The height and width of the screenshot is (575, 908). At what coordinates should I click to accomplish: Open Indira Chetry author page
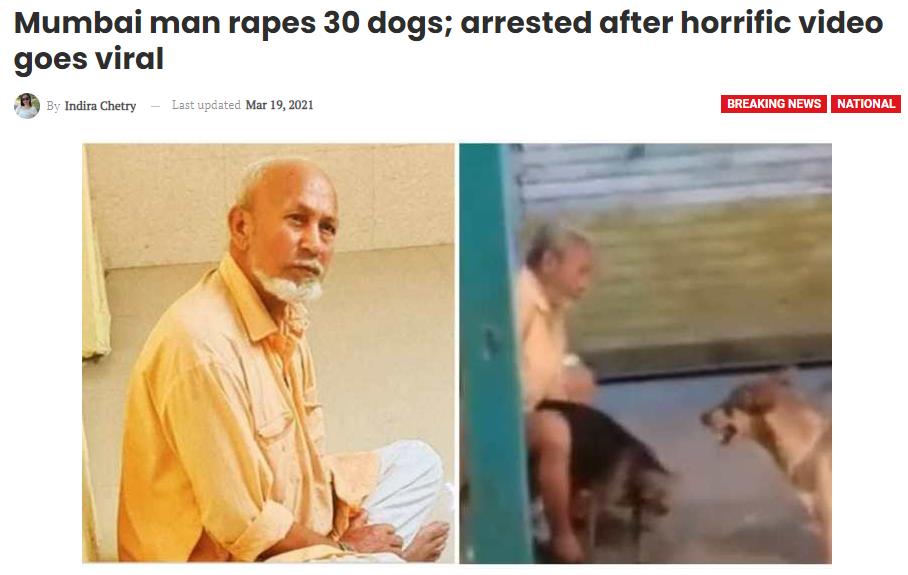pos(100,105)
